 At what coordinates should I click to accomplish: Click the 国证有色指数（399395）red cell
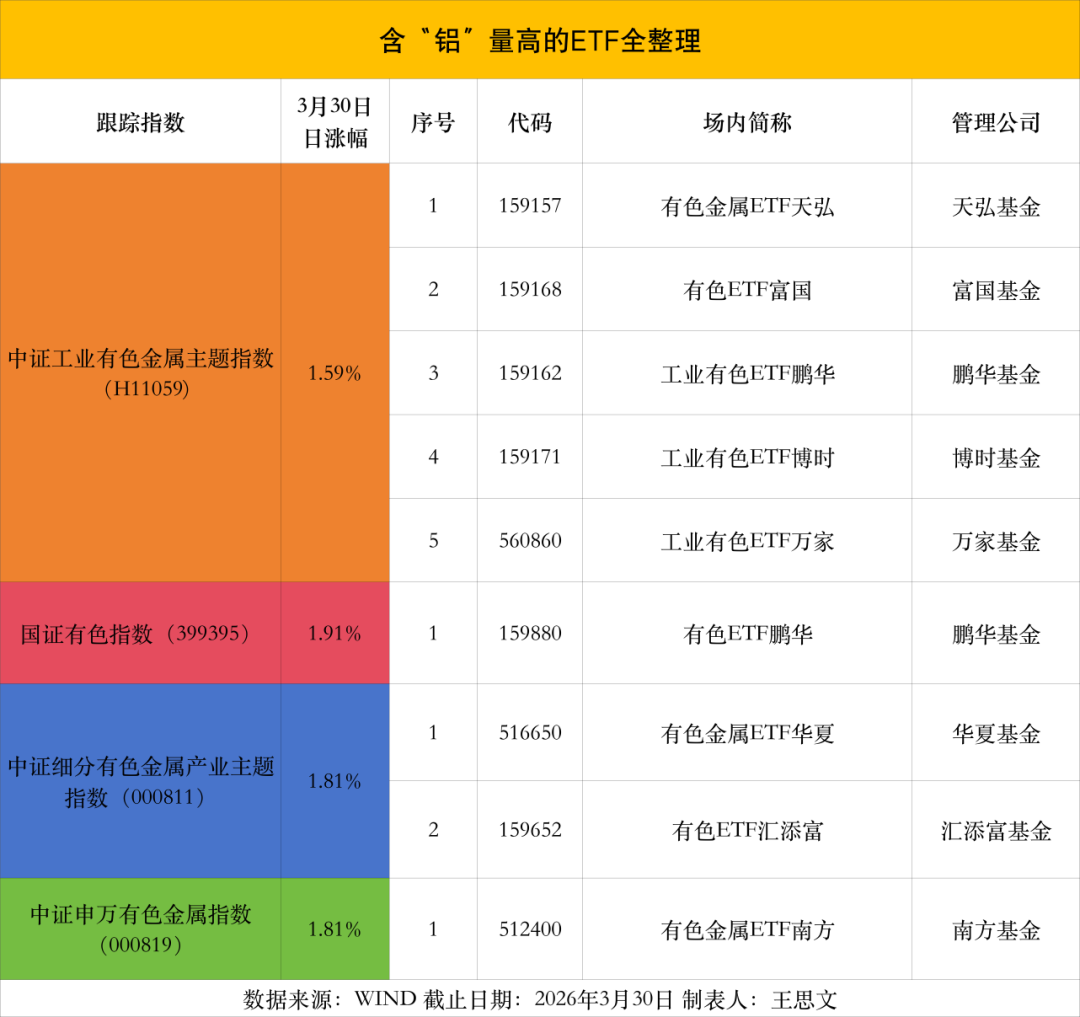coord(140,633)
